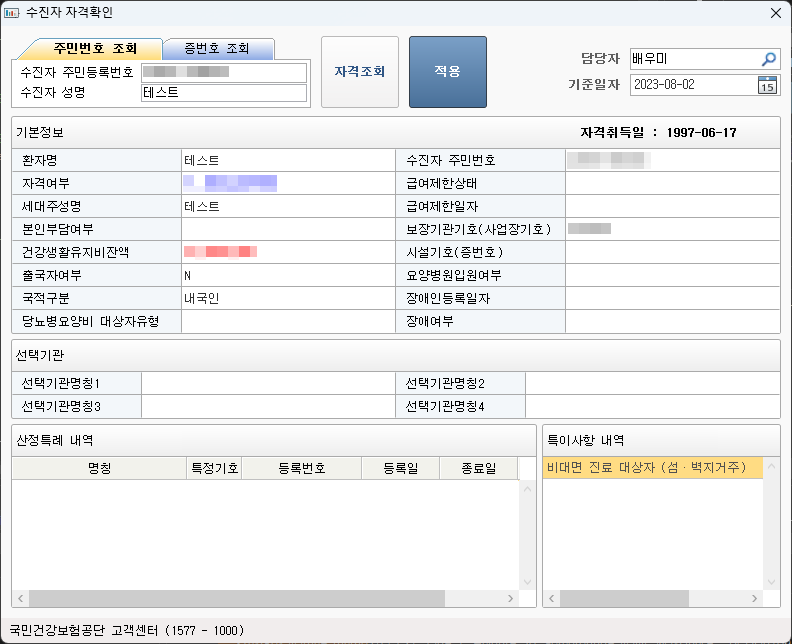This screenshot has width=792, height=644.
Task: Click the 등록번호 column header
Action: point(300,468)
